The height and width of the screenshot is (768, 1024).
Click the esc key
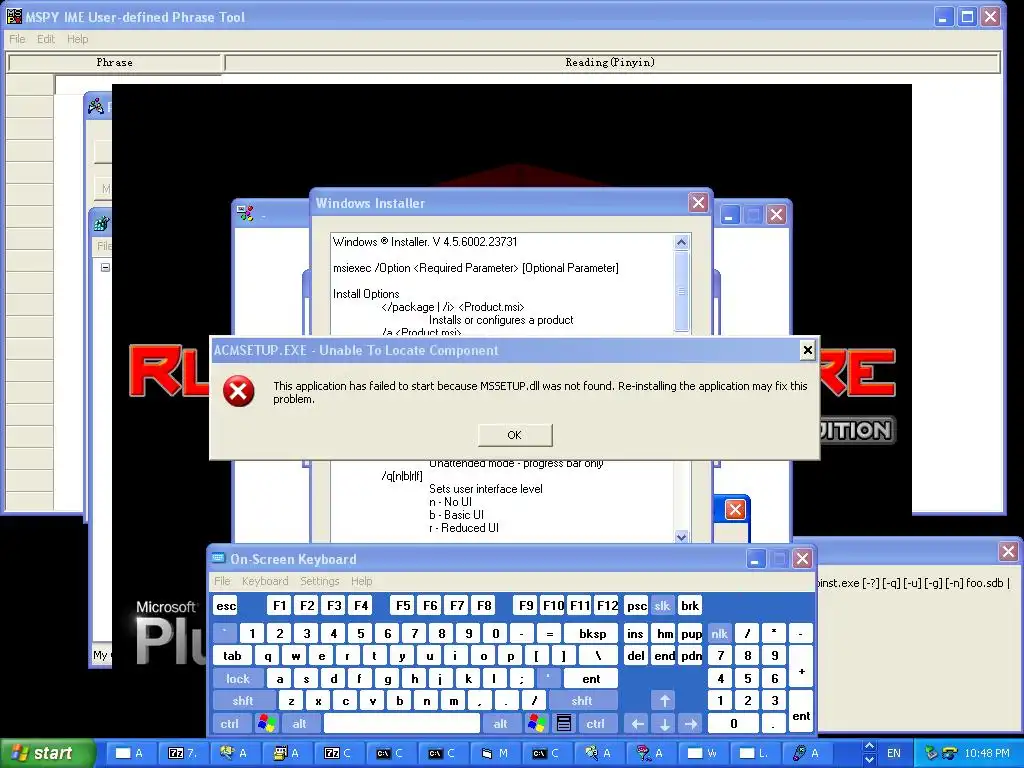click(226, 605)
